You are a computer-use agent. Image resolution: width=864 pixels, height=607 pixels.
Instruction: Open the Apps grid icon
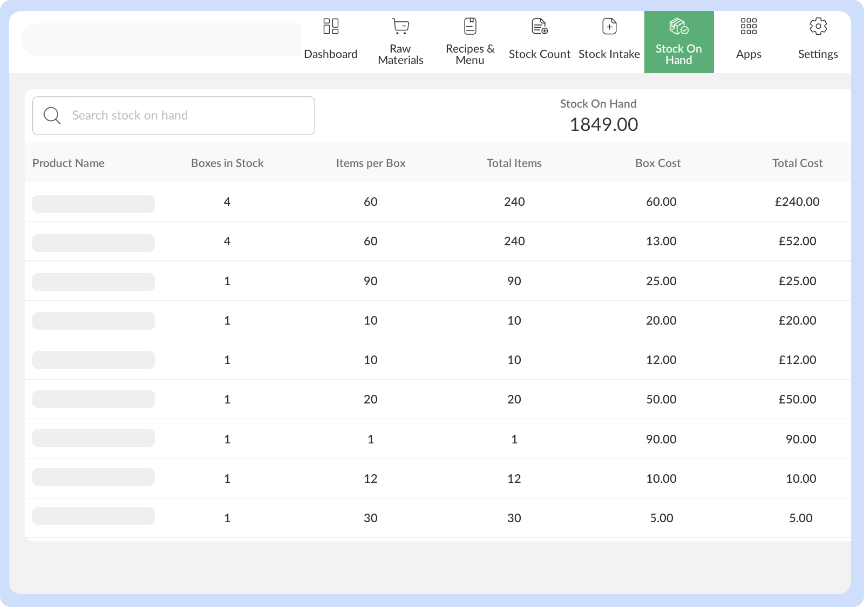(748, 27)
